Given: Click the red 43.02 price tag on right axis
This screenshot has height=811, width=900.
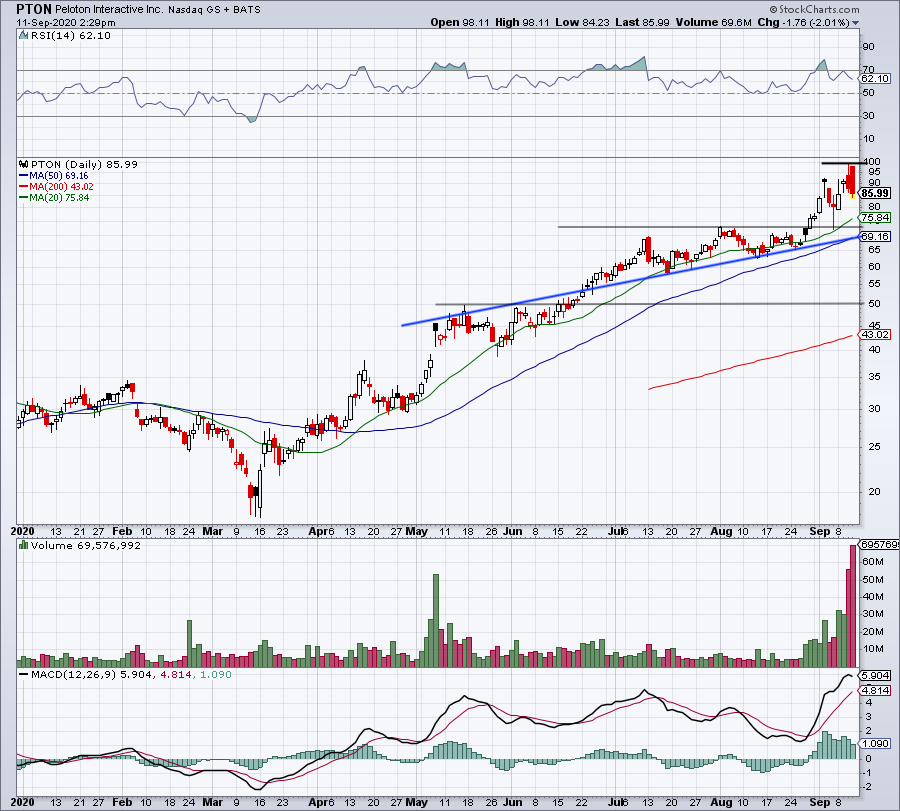Looking at the screenshot, I should 875,334.
